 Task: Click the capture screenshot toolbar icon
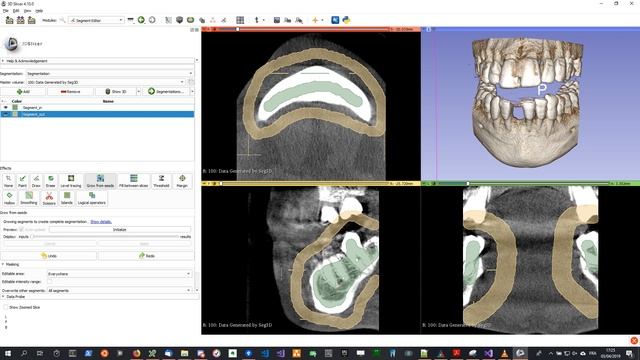(277, 20)
